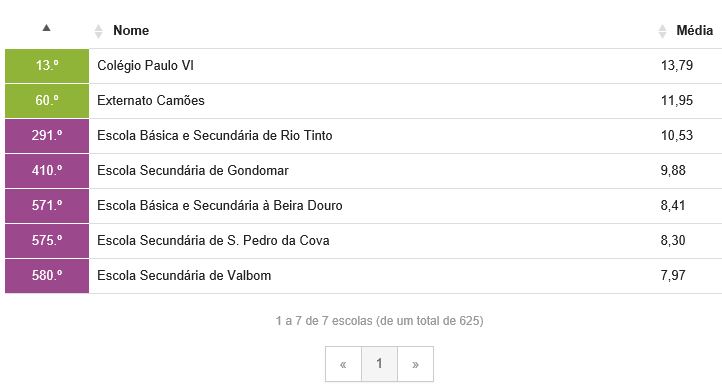Sort table by Nome column arrows
The width and height of the screenshot is (722, 384).
pos(98,31)
